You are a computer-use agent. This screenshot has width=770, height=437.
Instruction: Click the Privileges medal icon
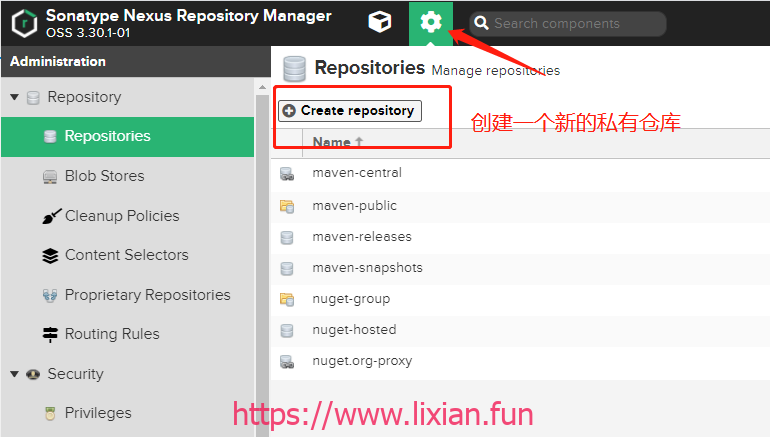pos(50,413)
